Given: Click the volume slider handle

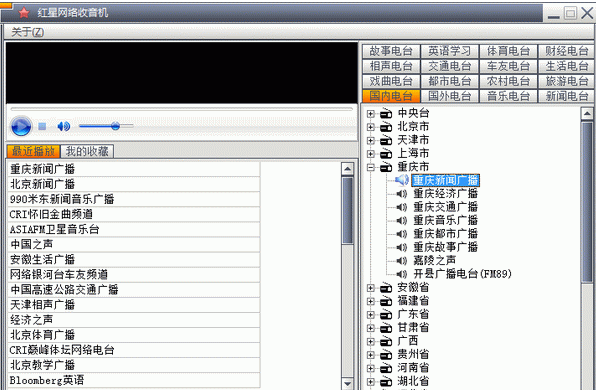Looking at the screenshot, I should coord(116,126).
